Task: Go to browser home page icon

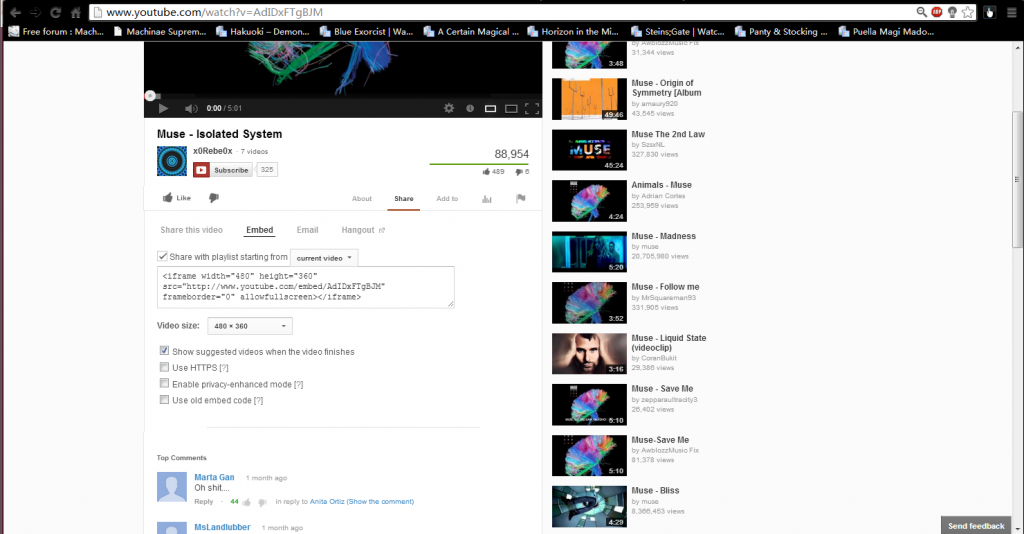Action: 76,12
